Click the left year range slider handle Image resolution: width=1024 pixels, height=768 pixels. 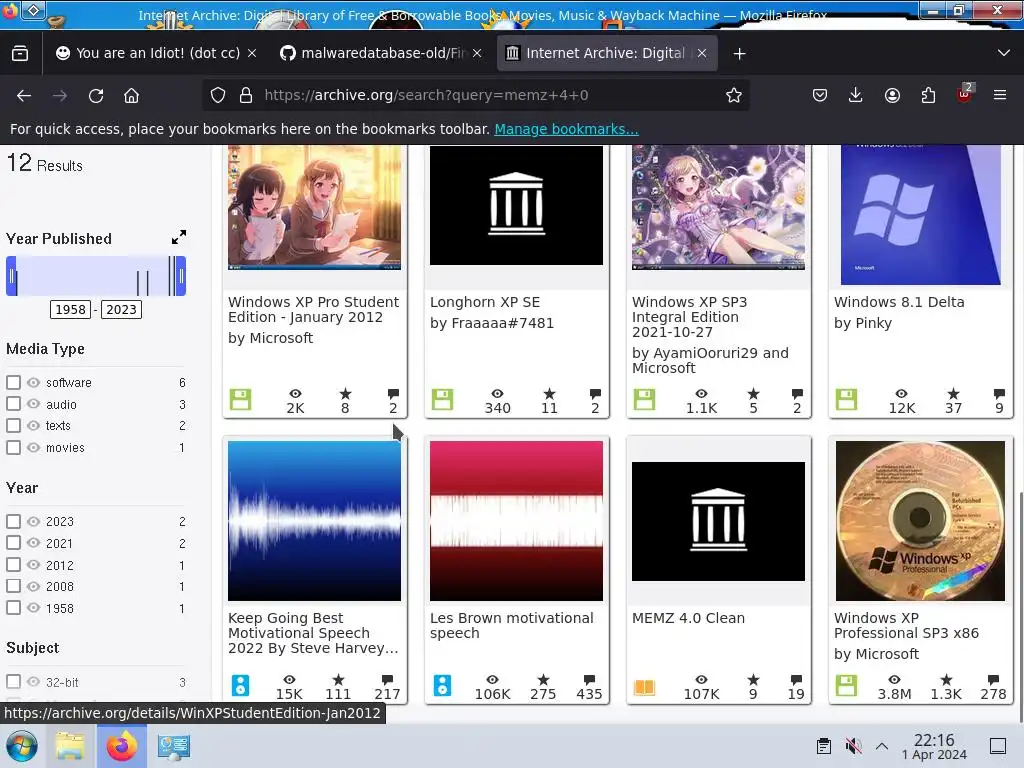point(11,276)
